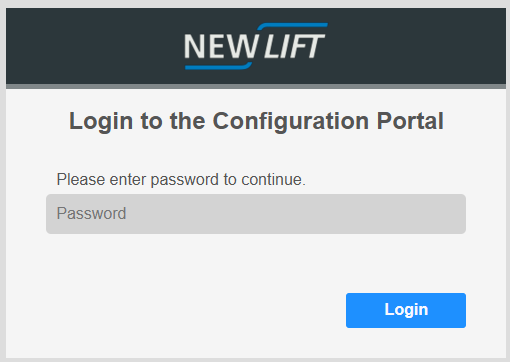Click the italic "LIFT" part of the logo
This screenshot has width=510, height=362.
coord(294,46)
